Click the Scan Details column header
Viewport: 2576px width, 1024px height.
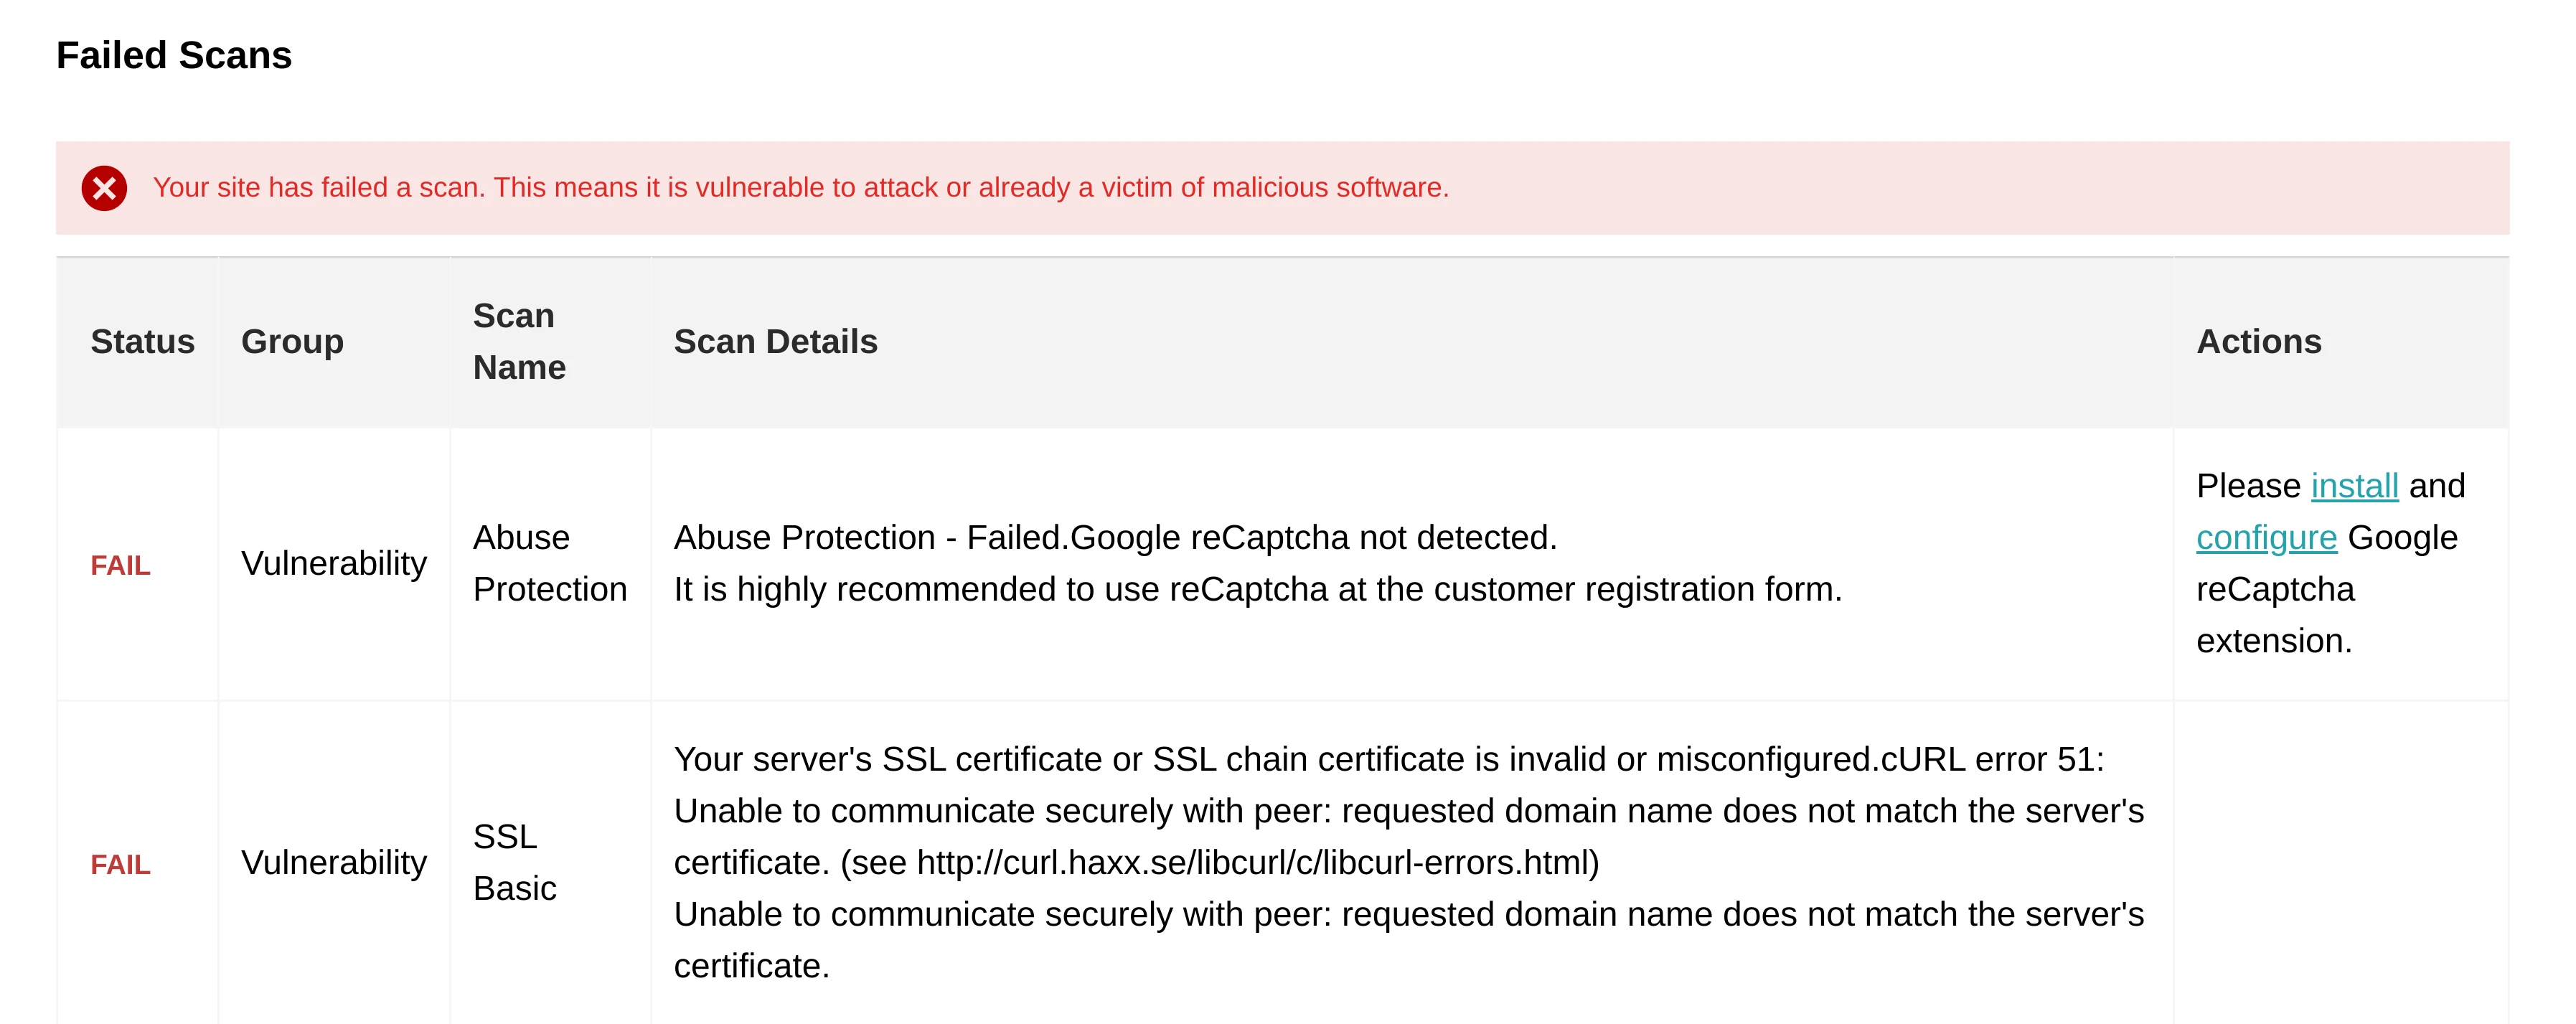[775, 342]
